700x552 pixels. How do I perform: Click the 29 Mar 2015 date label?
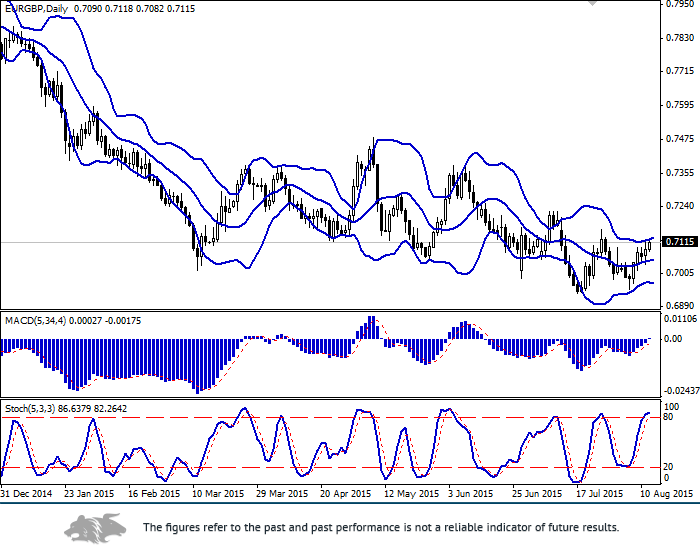[x=282, y=494]
